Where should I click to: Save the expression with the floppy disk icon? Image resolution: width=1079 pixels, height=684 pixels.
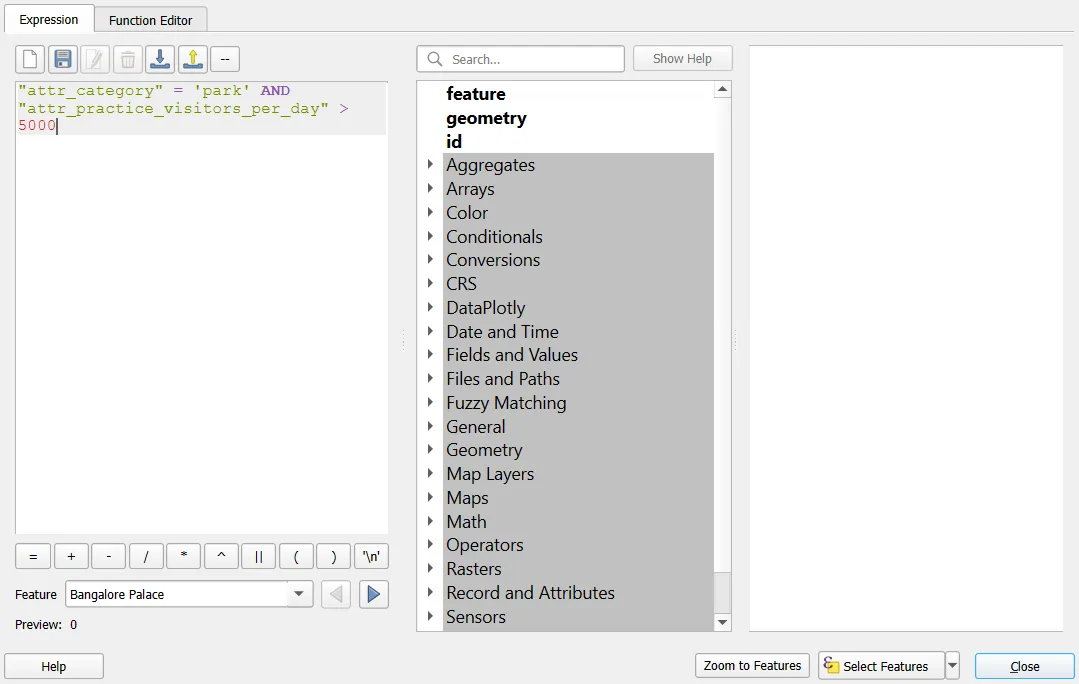[x=63, y=59]
